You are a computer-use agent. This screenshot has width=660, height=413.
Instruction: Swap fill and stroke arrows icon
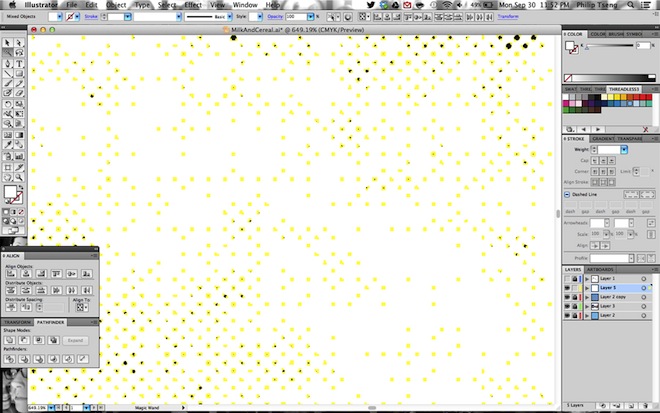click(20, 187)
